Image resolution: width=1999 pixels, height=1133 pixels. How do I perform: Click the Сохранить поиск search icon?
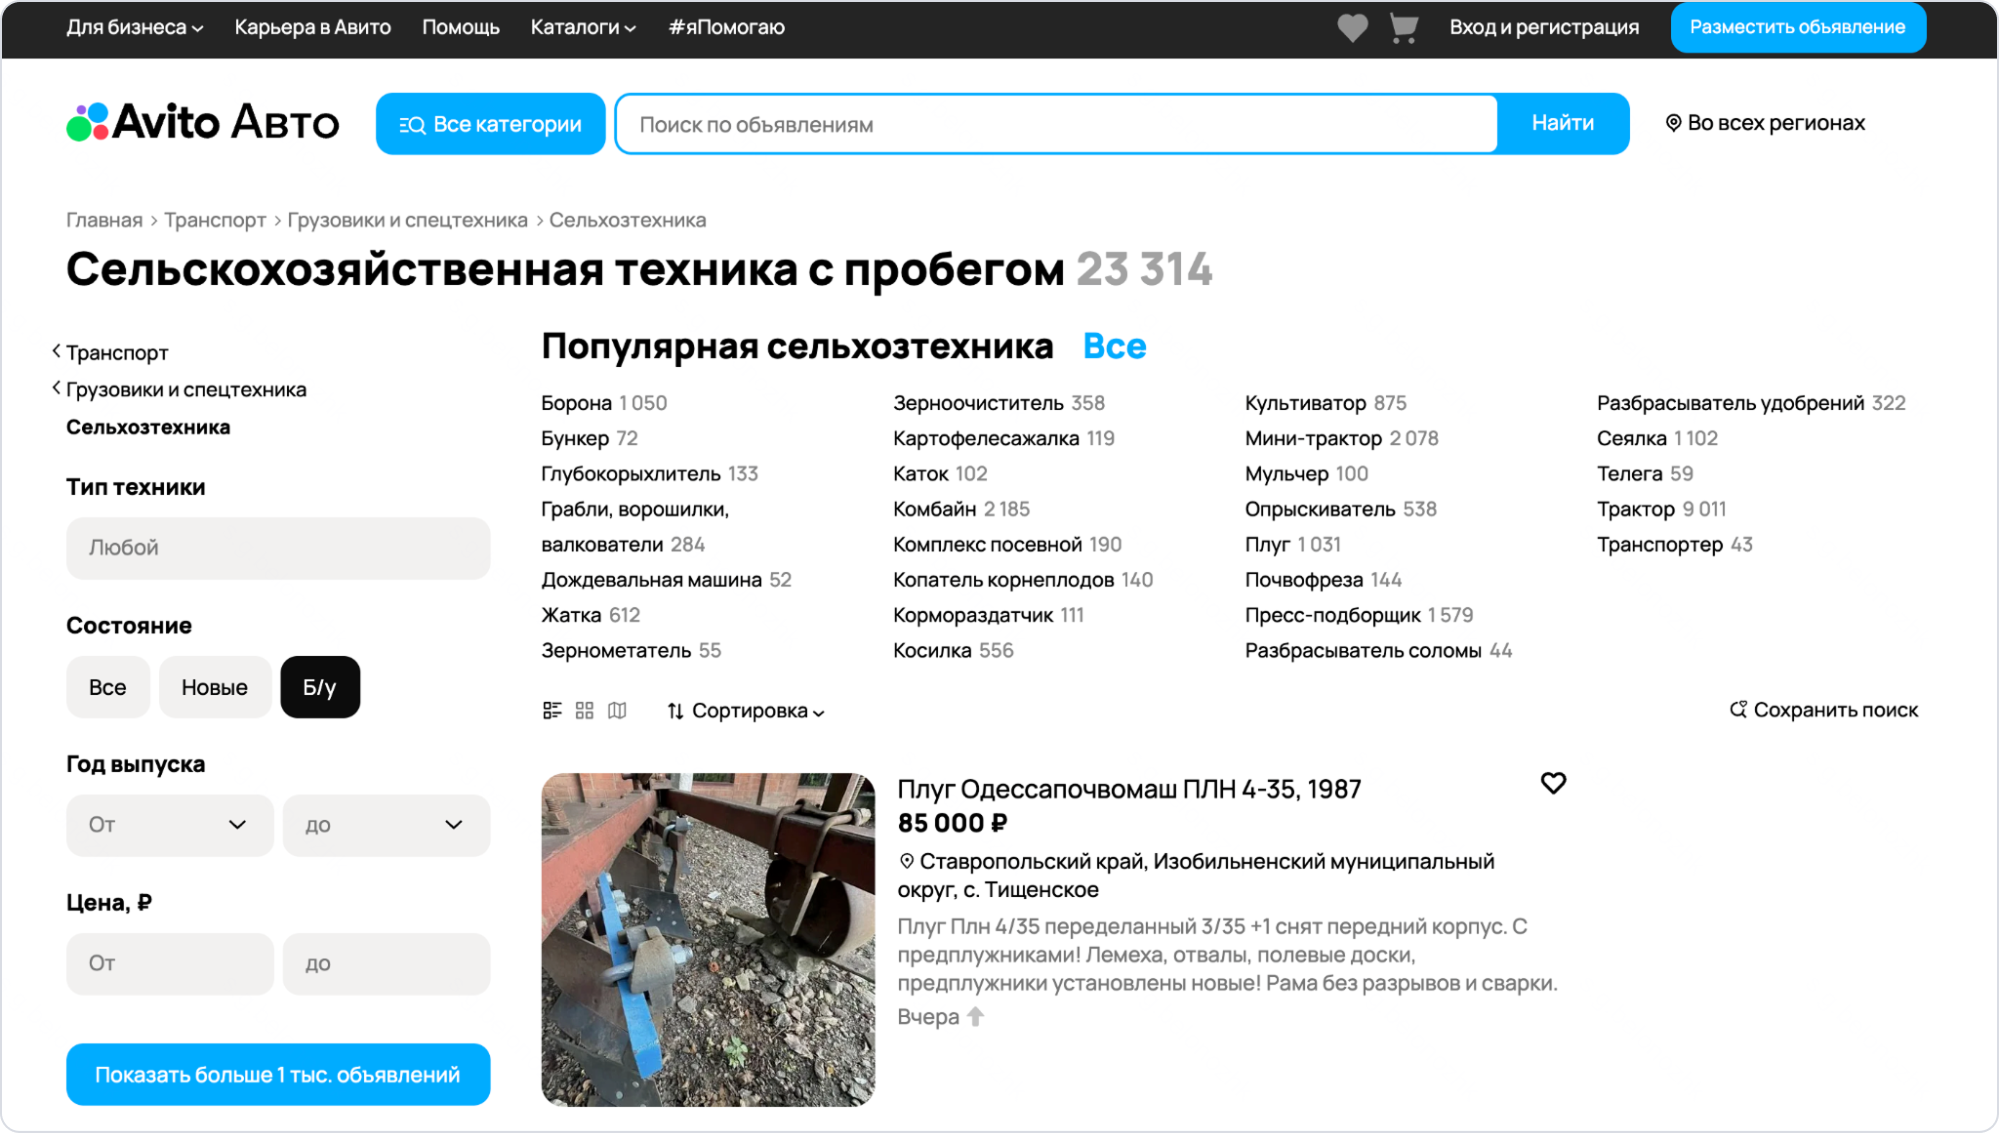pos(1738,709)
